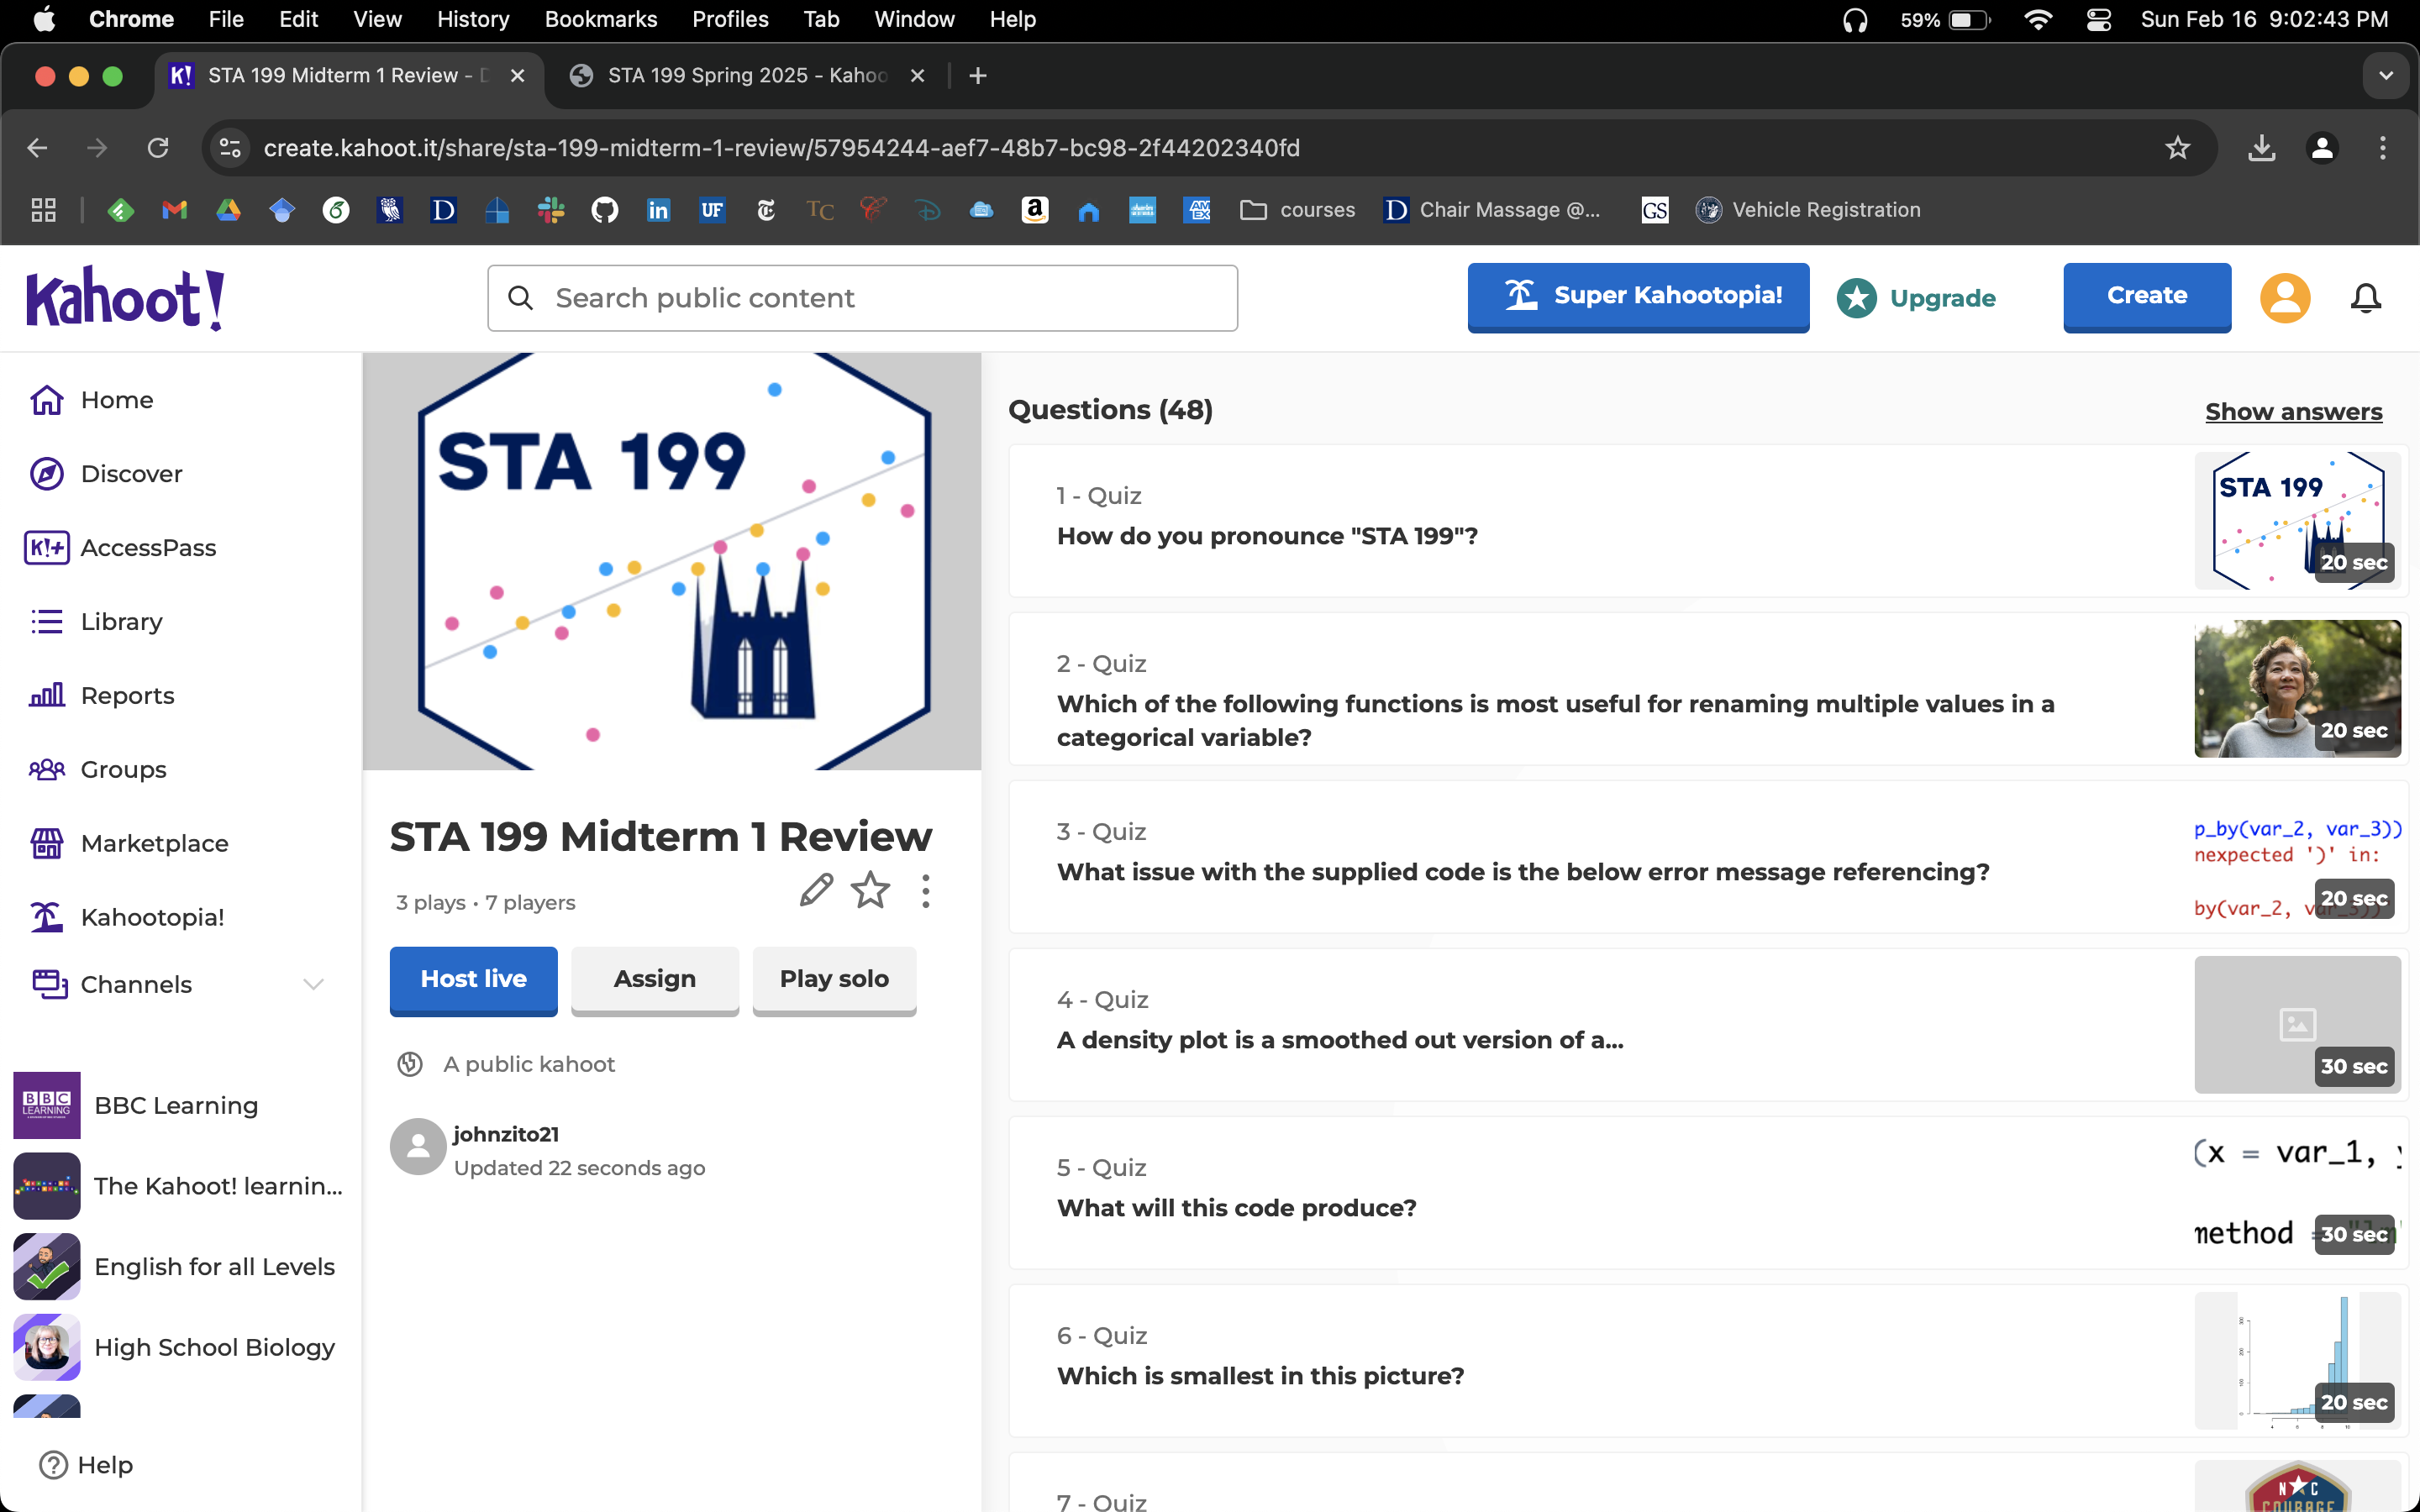Open the LinkedIn bookmark
Viewport: 2420px width, 1512px height.
(x=658, y=210)
